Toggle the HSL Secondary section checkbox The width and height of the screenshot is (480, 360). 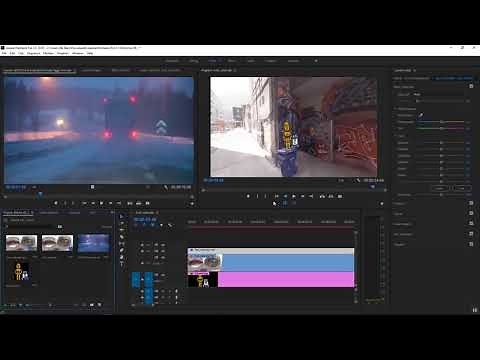[471, 234]
